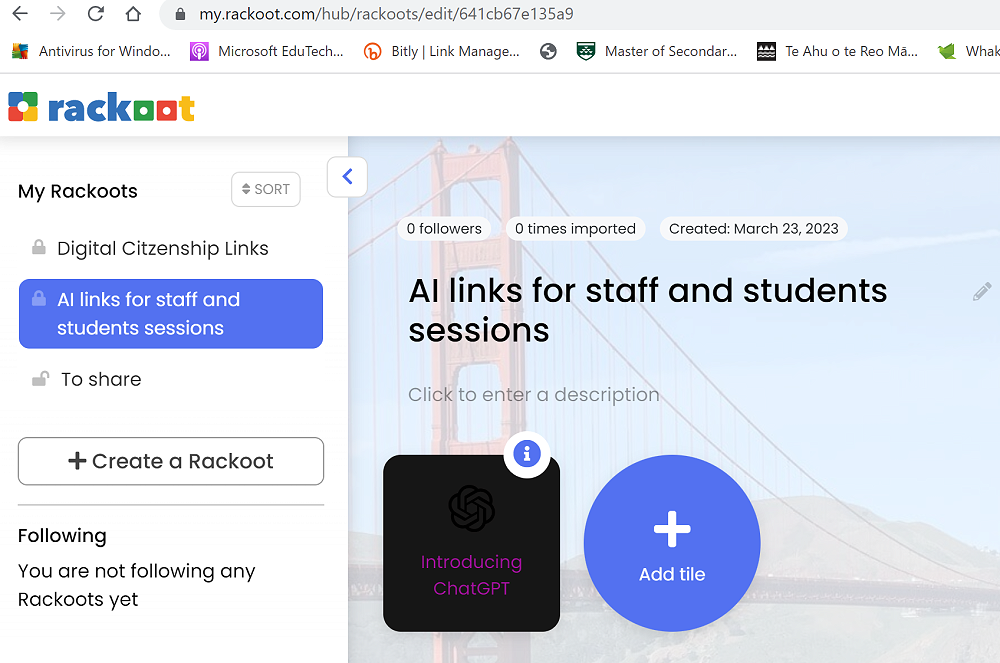Click the info icon on ChatGPT tile
1000x663 pixels.
point(526,455)
